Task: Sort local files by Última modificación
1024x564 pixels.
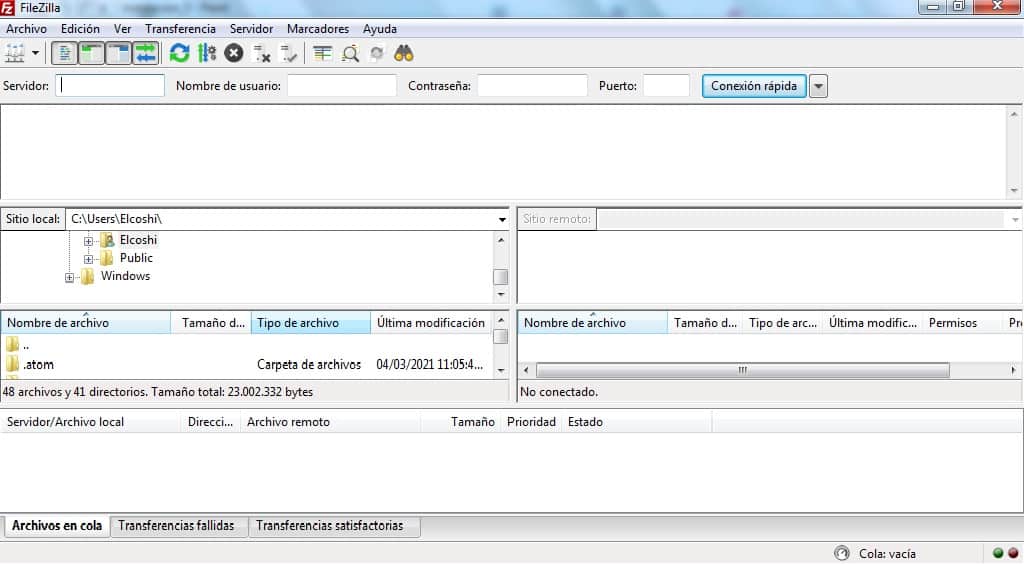Action: [431, 322]
